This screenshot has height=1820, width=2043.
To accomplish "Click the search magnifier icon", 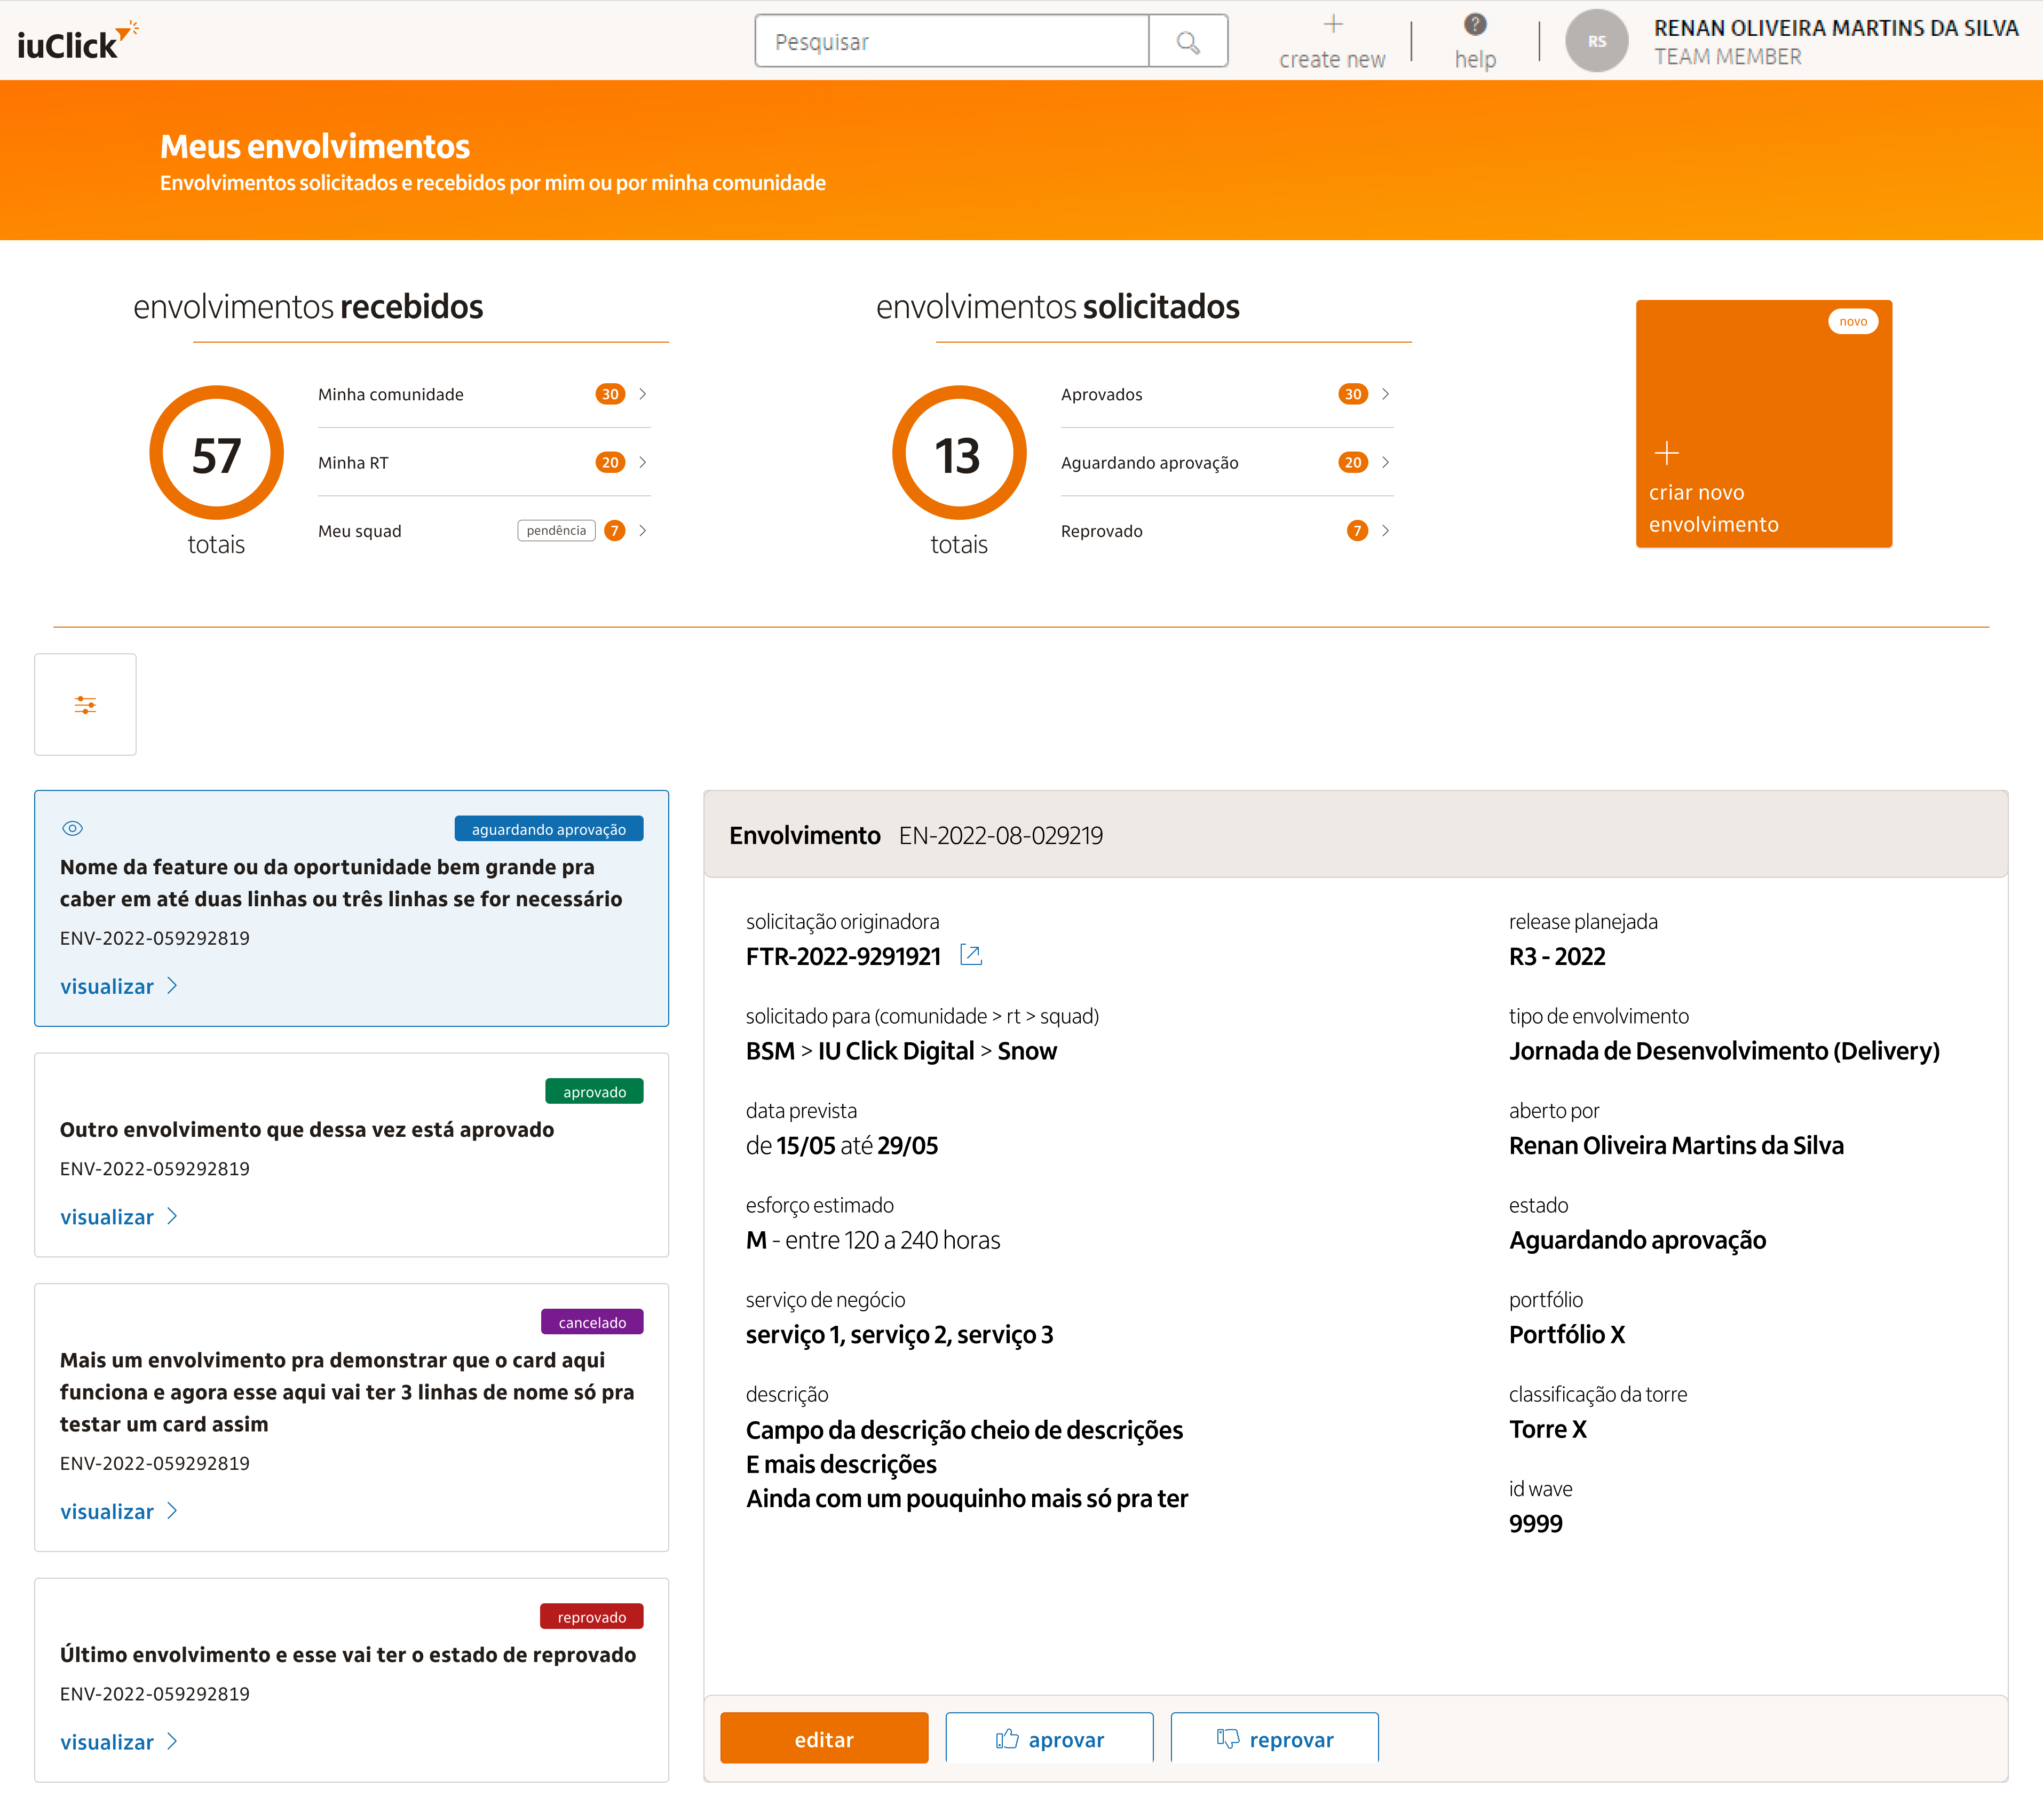I will (x=1187, y=42).
